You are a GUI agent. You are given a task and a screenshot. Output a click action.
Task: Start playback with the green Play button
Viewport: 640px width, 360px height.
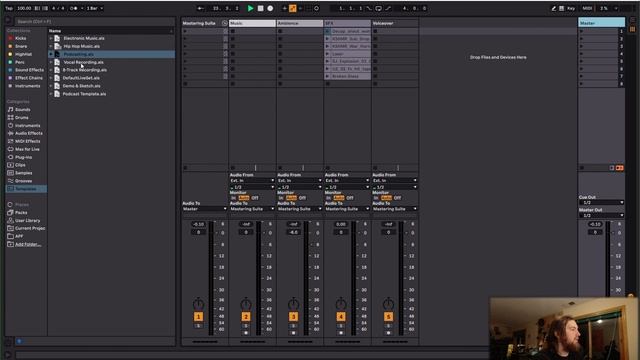[250, 8]
